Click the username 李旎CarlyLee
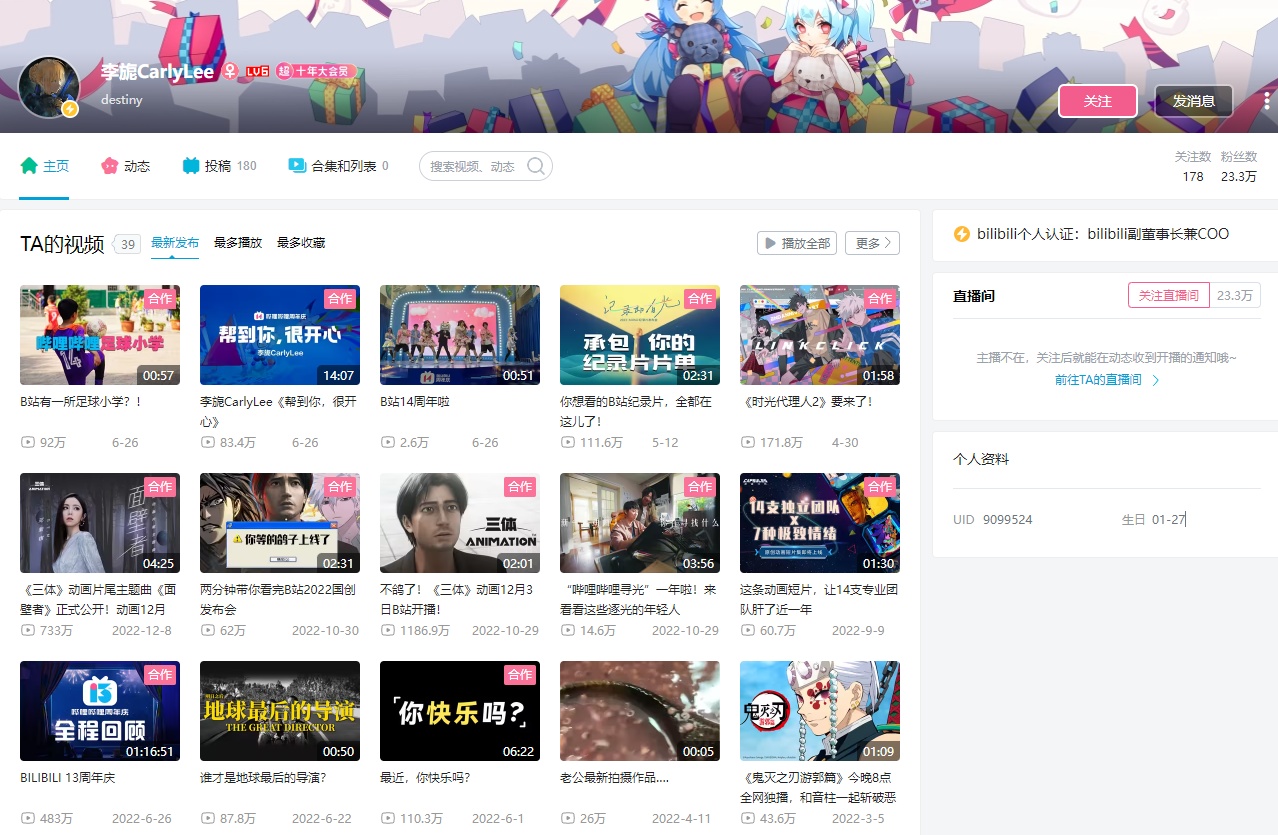Image resolution: width=1278 pixels, height=835 pixels. 157,72
